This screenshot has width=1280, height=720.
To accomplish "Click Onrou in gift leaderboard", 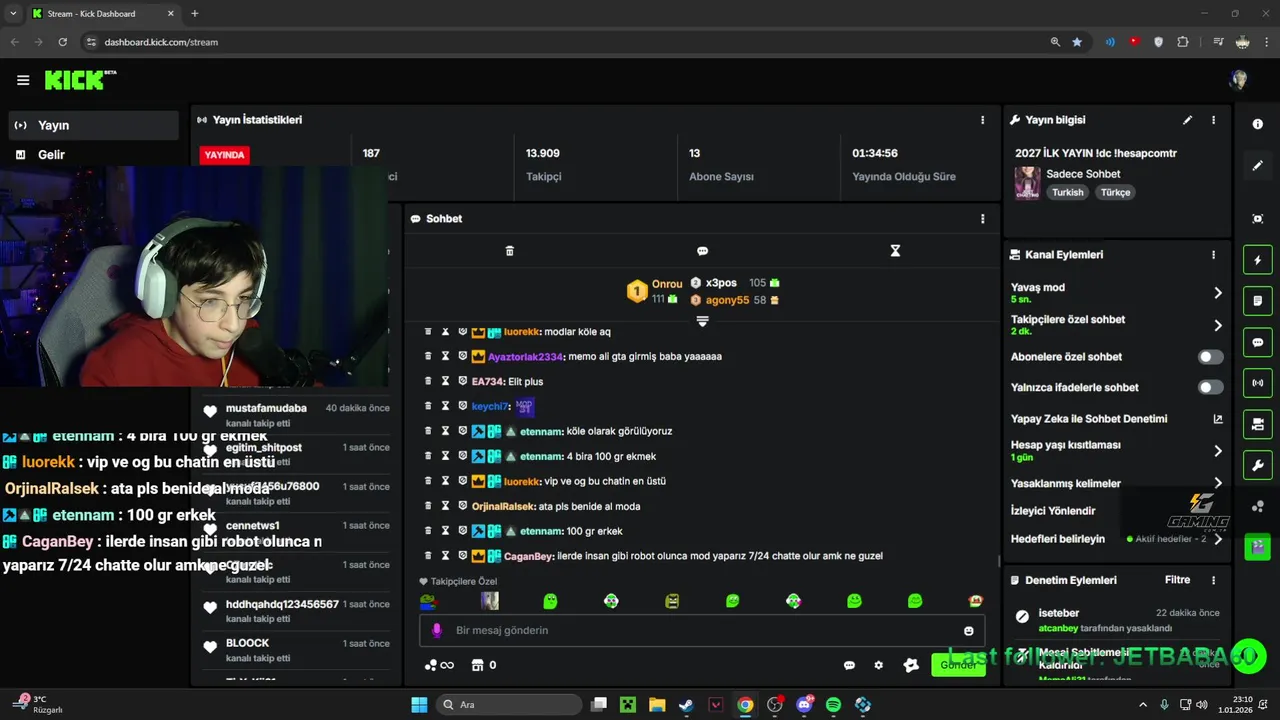I will coord(666,284).
